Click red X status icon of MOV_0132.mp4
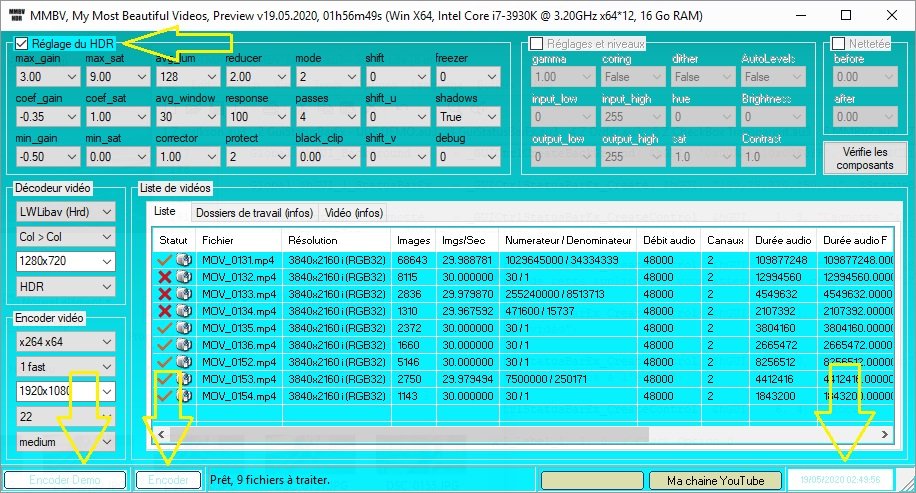Image resolution: width=916 pixels, height=493 pixels. (x=165, y=277)
